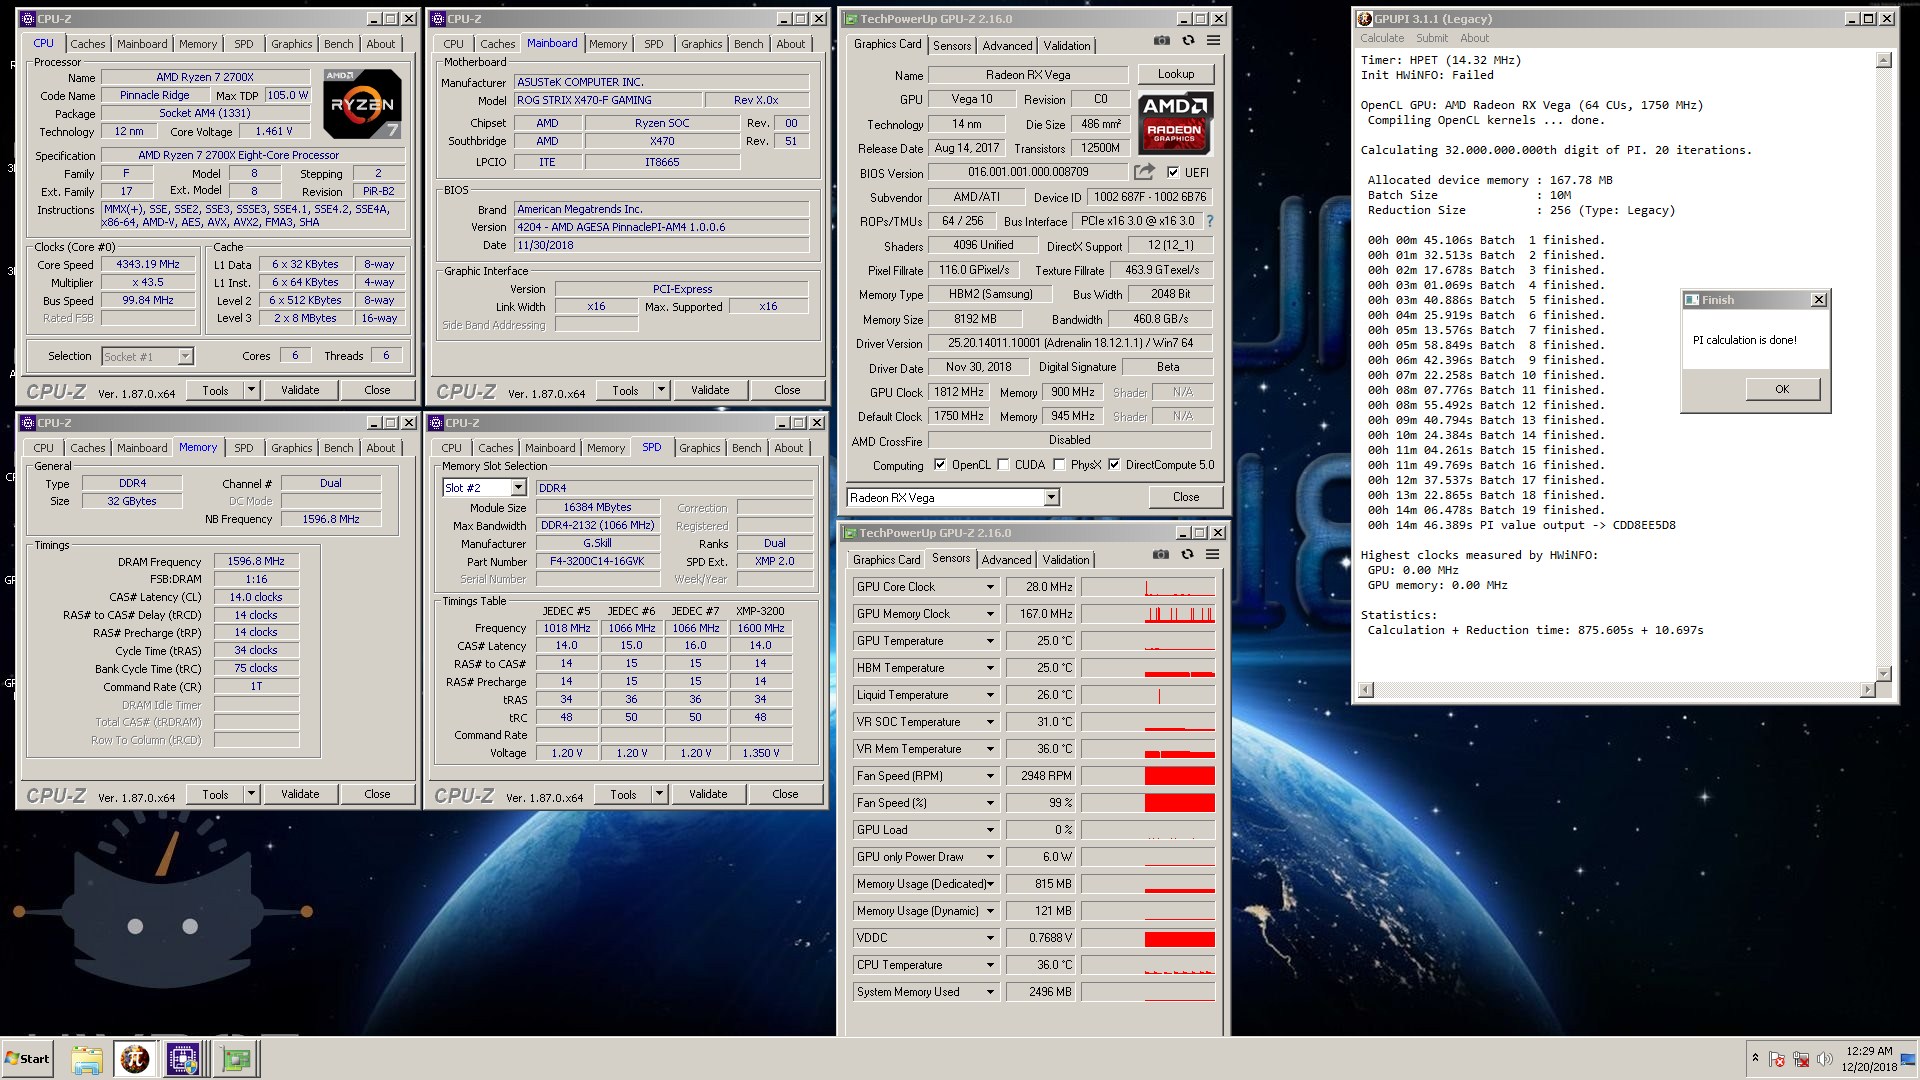The height and width of the screenshot is (1080, 1920).
Task: Toggle the UEFI checkbox in GPU-Z
Action: pos(1173,172)
